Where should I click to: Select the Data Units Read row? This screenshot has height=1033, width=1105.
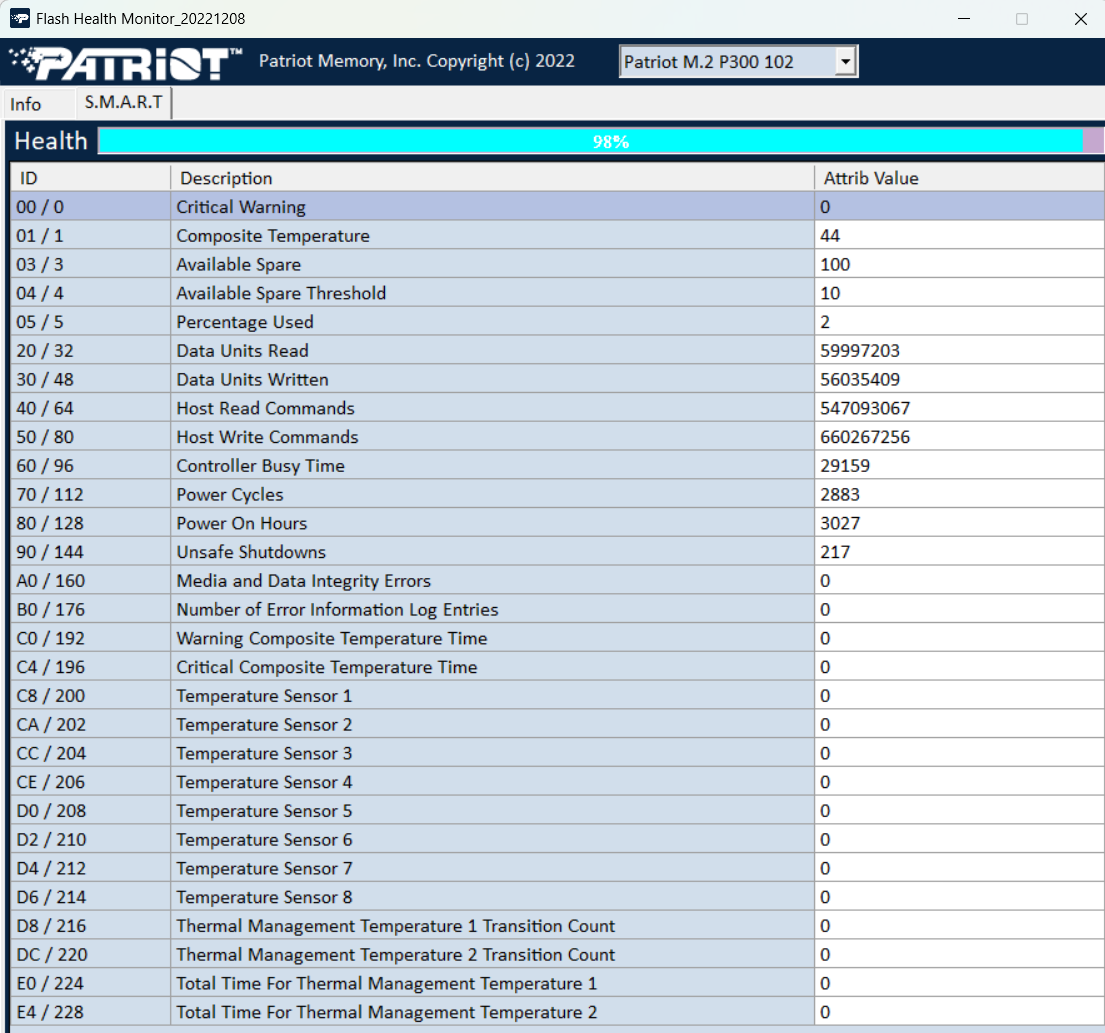(557, 351)
